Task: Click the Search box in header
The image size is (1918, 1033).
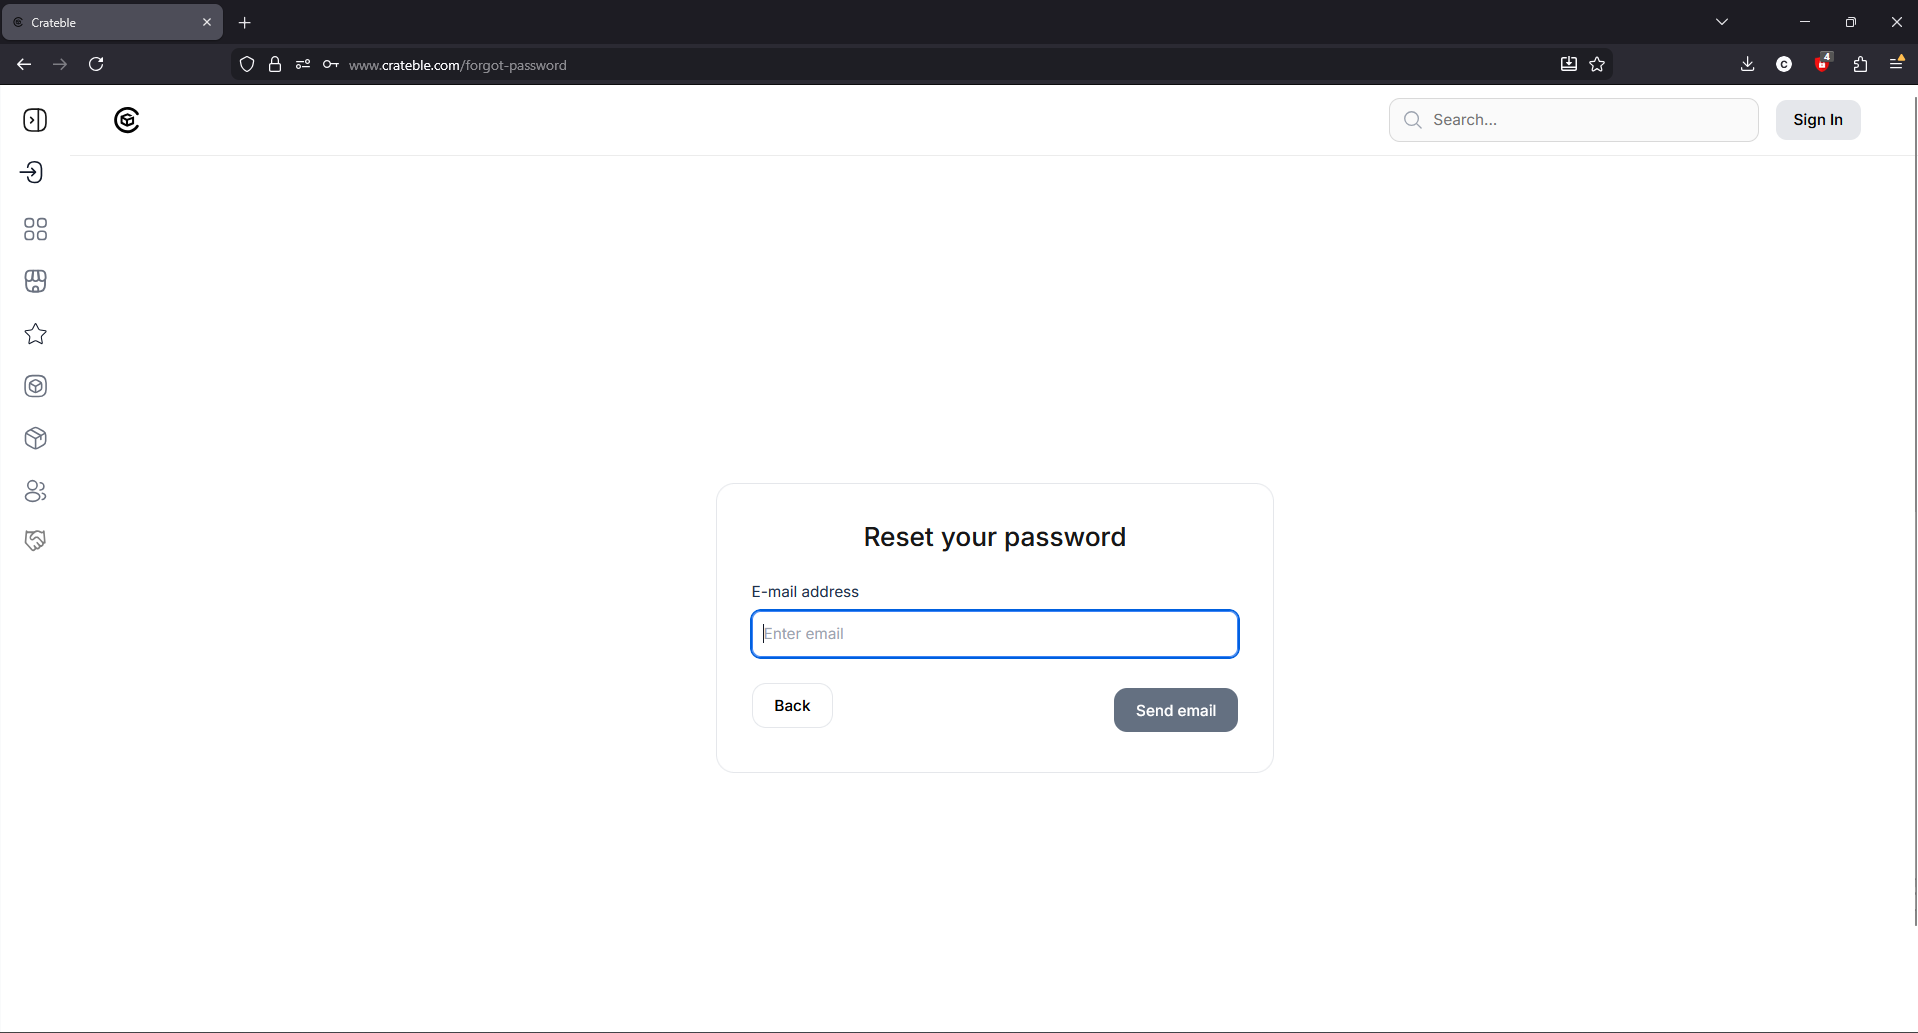Action: click(x=1574, y=120)
